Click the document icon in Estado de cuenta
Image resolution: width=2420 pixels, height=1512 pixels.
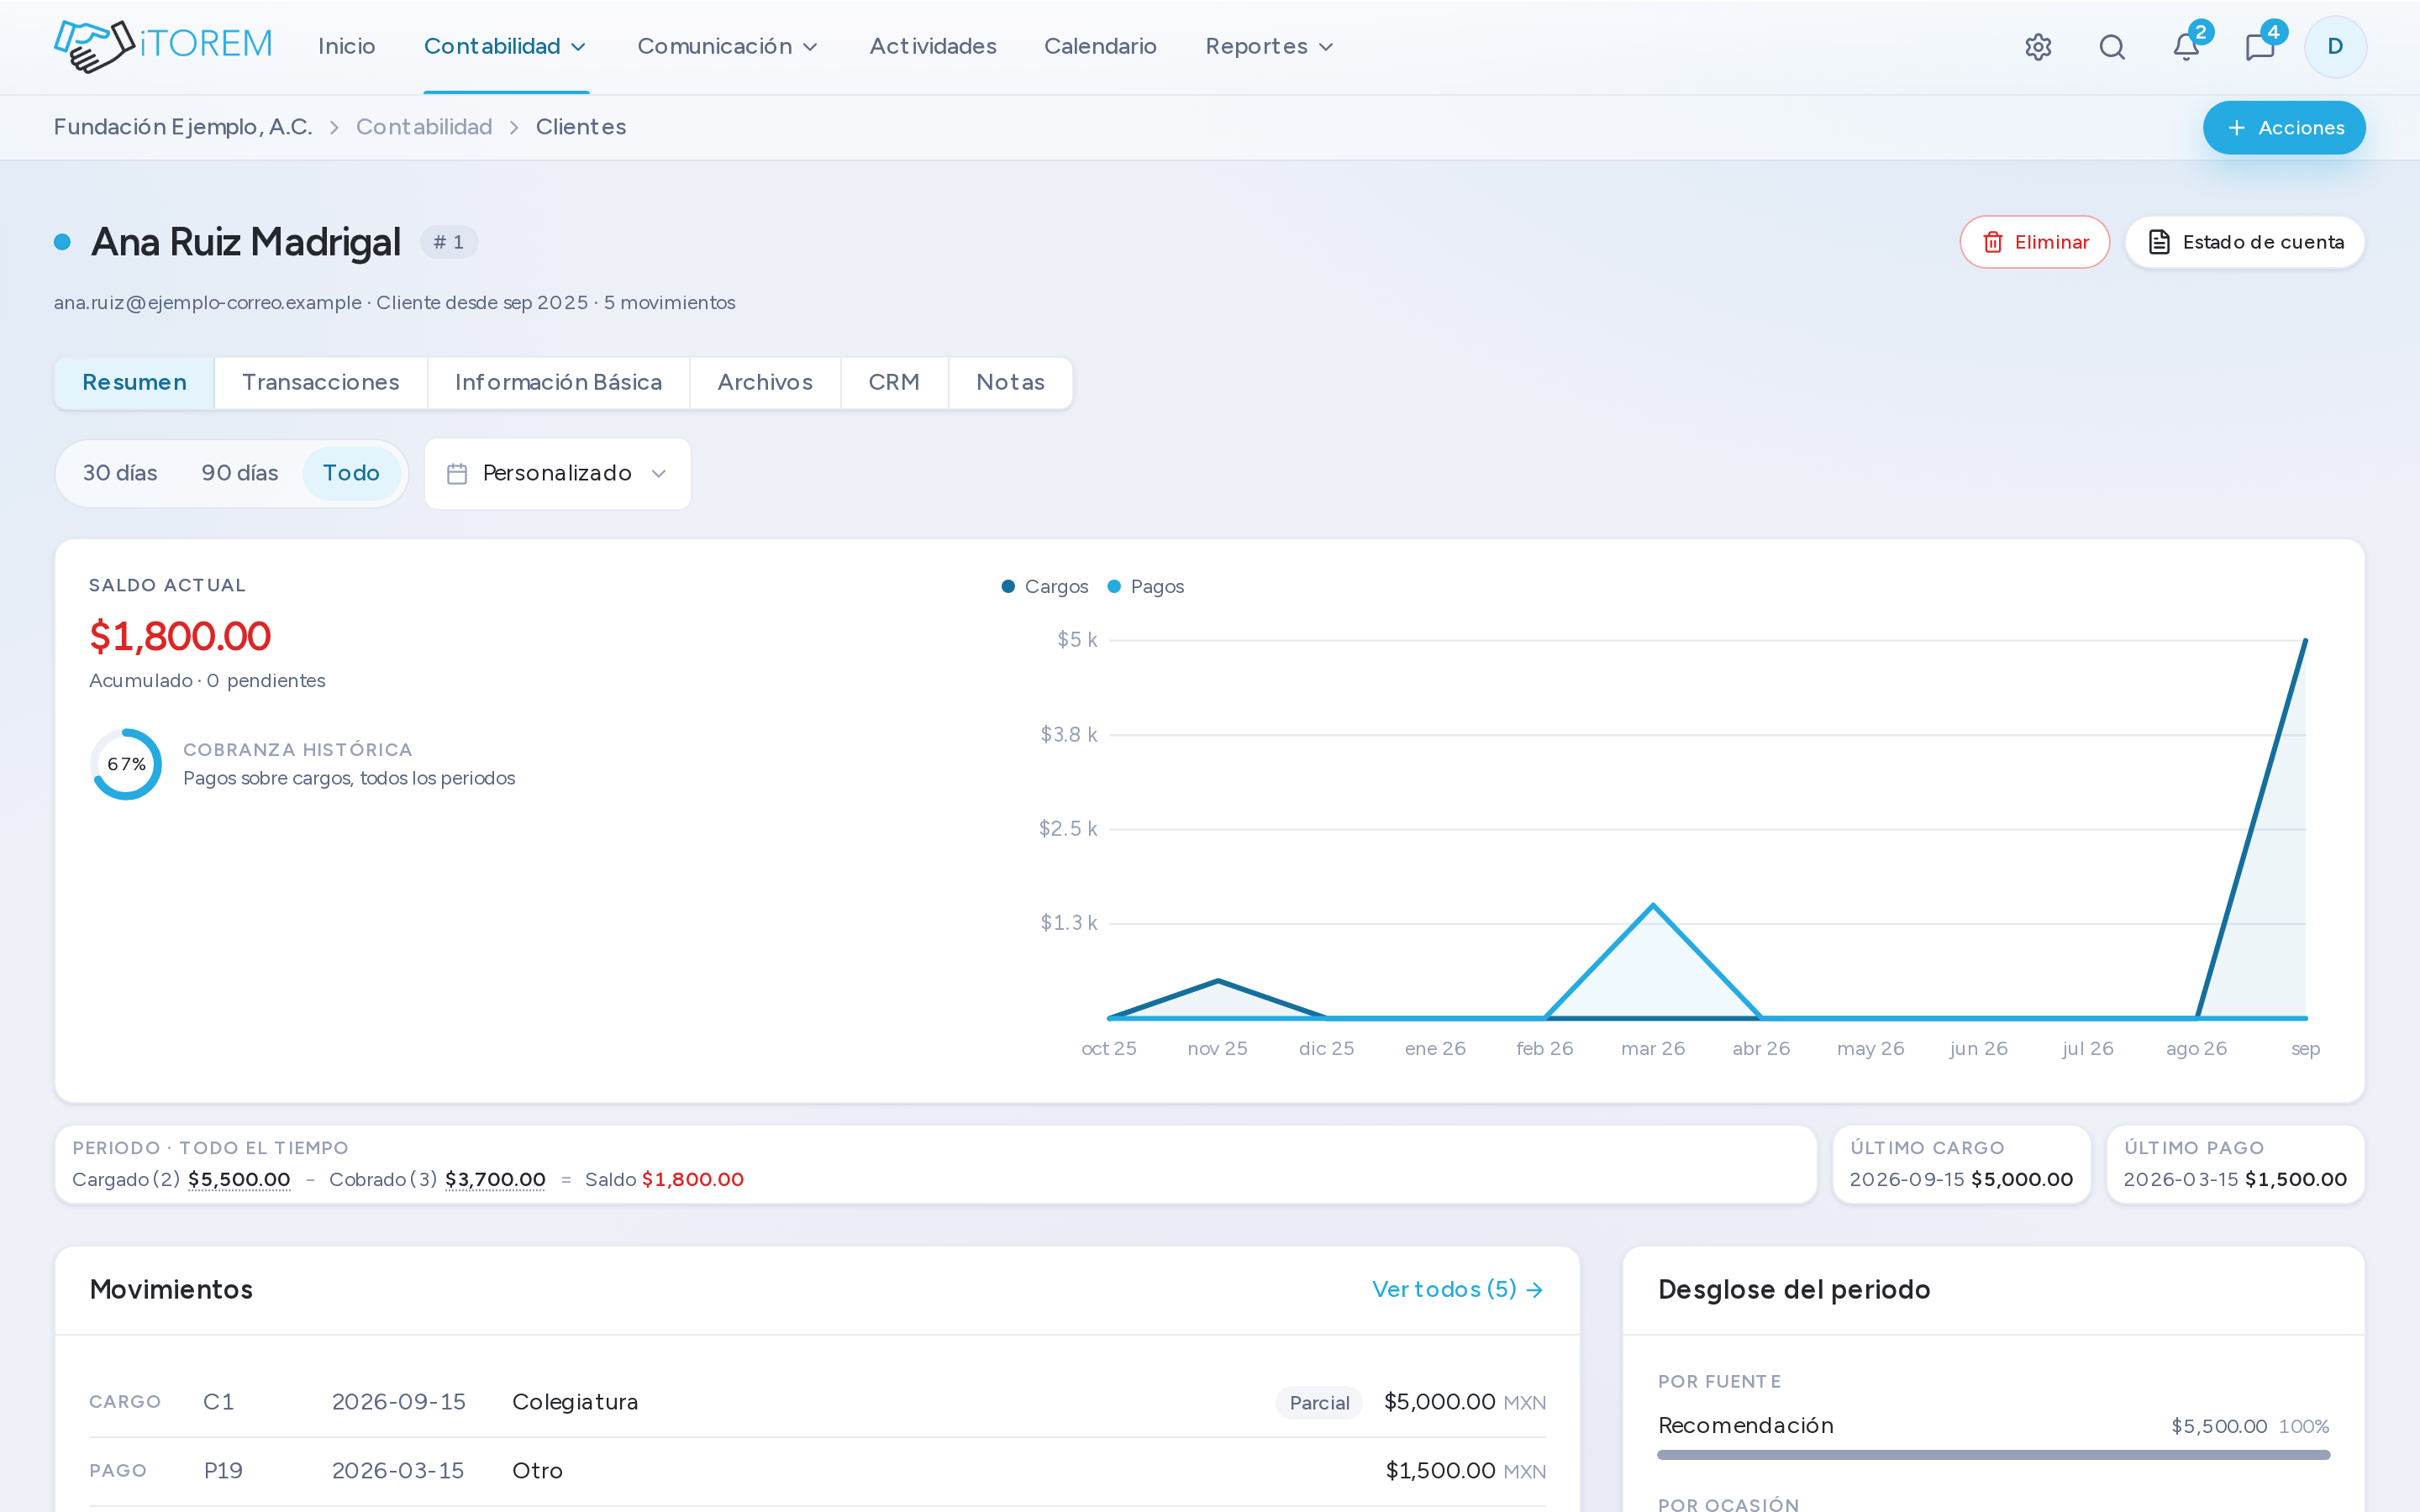click(2159, 243)
